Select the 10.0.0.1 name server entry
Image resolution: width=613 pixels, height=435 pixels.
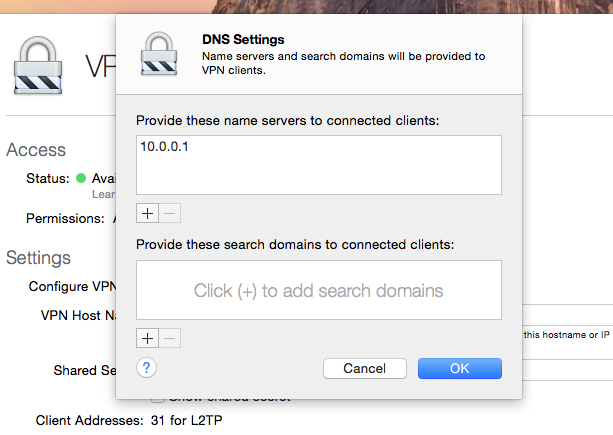pos(165,146)
